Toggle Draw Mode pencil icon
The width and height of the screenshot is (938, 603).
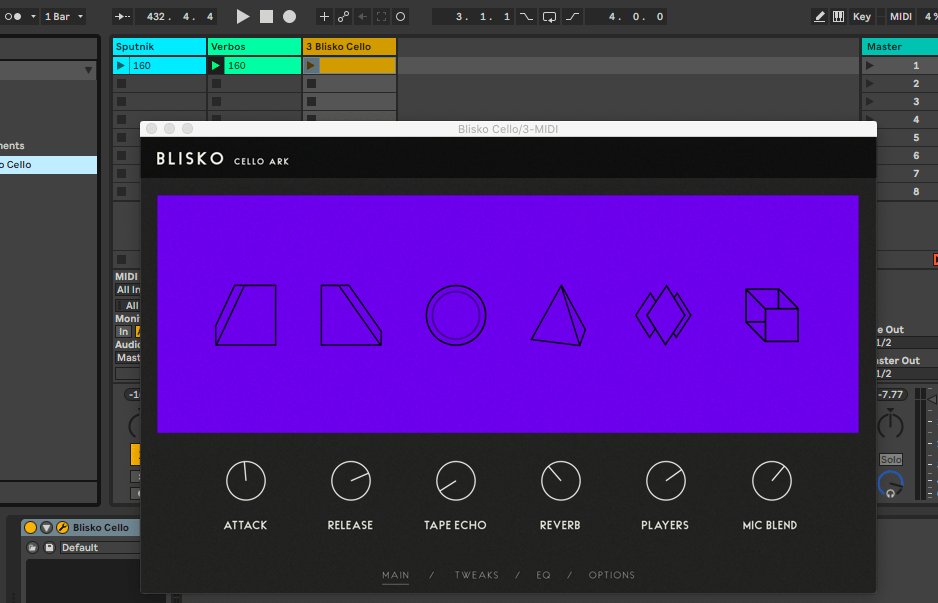(x=820, y=17)
